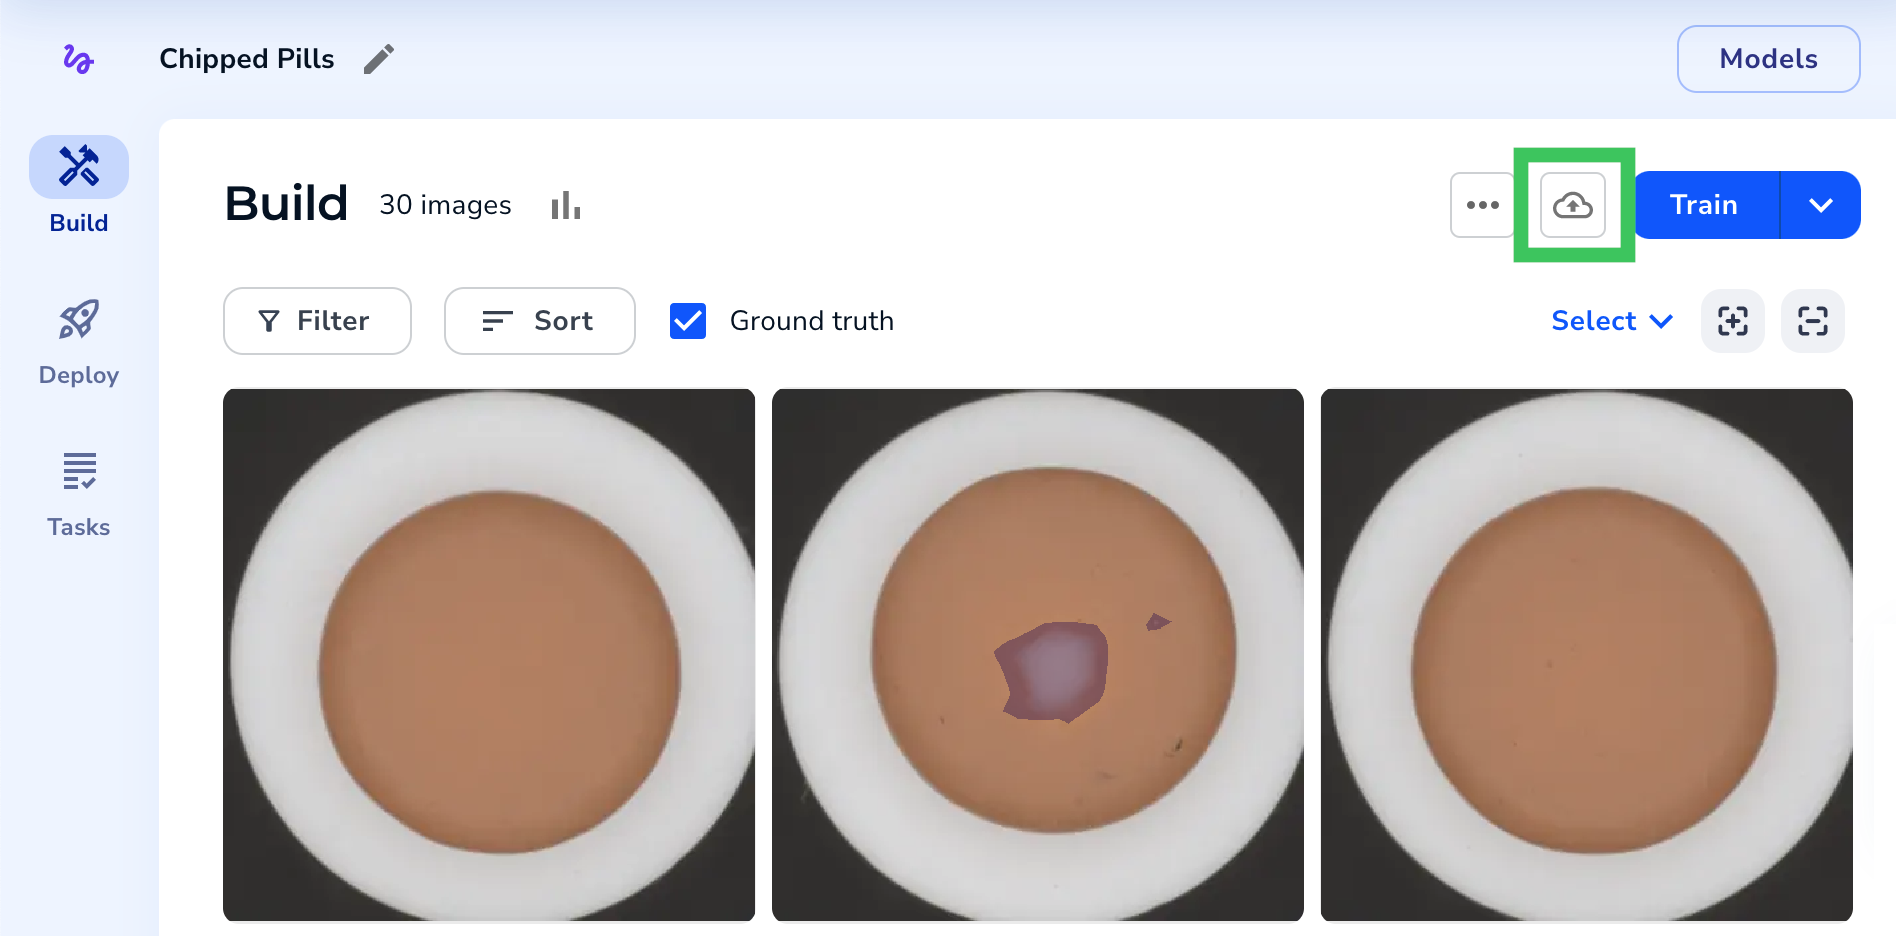This screenshot has height=936, width=1896.
Task: Open the cloud upload icon to add images
Action: click(x=1572, y=204)
